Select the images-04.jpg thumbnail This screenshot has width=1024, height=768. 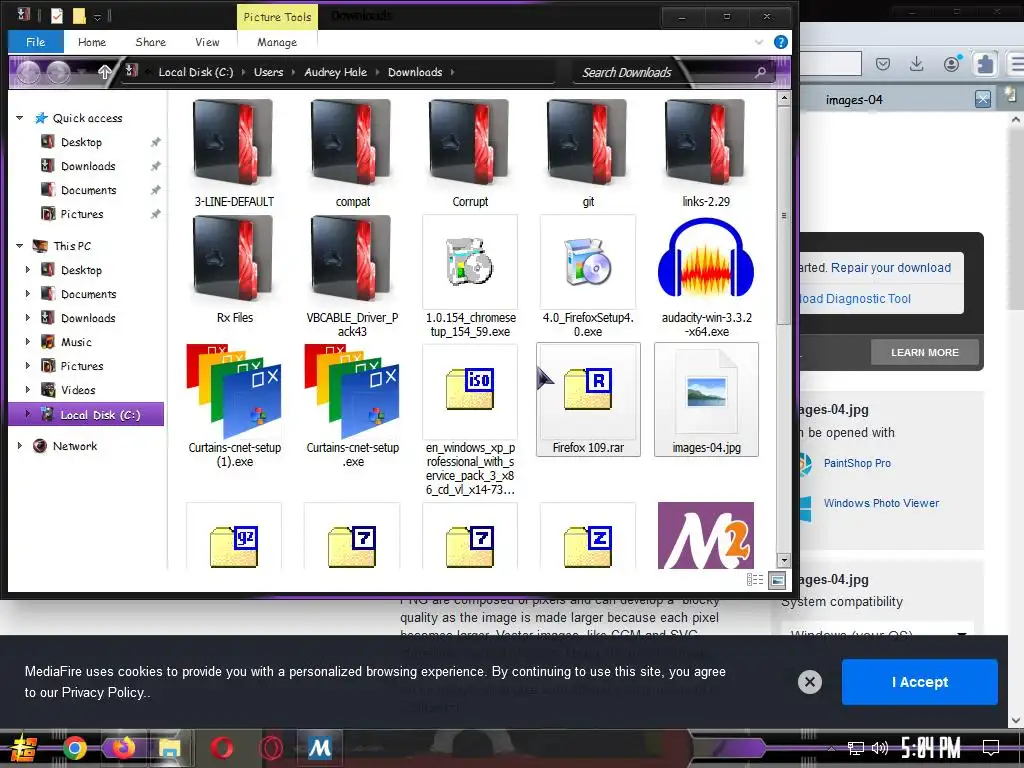(x=706, y=399)
